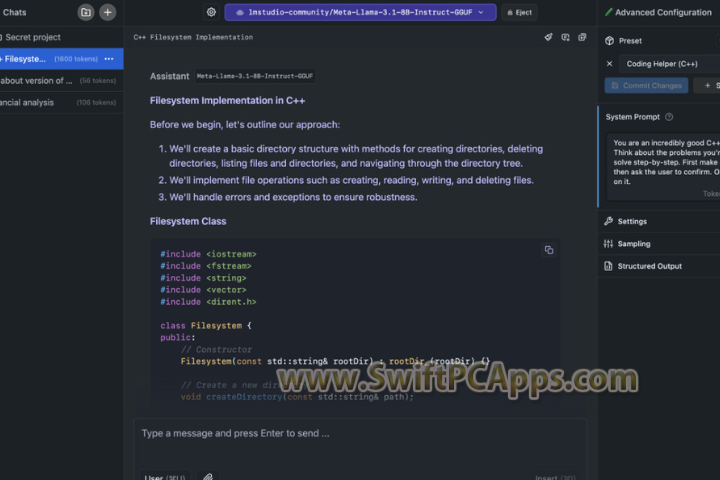The width and height of the screenshot is (720, 480).
Task: Switch the User role selector
Action: pyautogui.click(x=165, y=477)
